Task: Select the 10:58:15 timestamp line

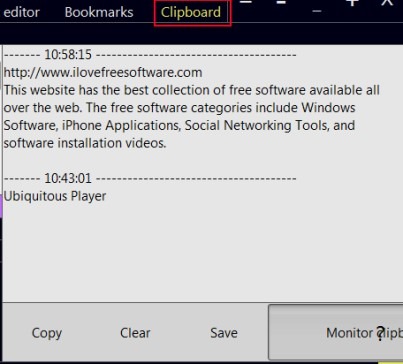Action: [150, 55]
